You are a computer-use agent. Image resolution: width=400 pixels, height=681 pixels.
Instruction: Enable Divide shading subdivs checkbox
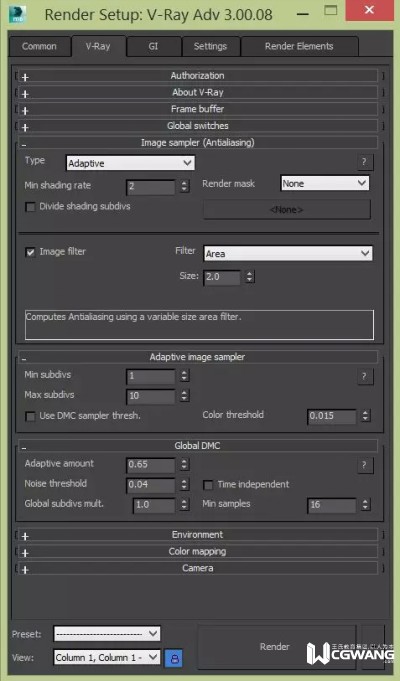(30, 207)
